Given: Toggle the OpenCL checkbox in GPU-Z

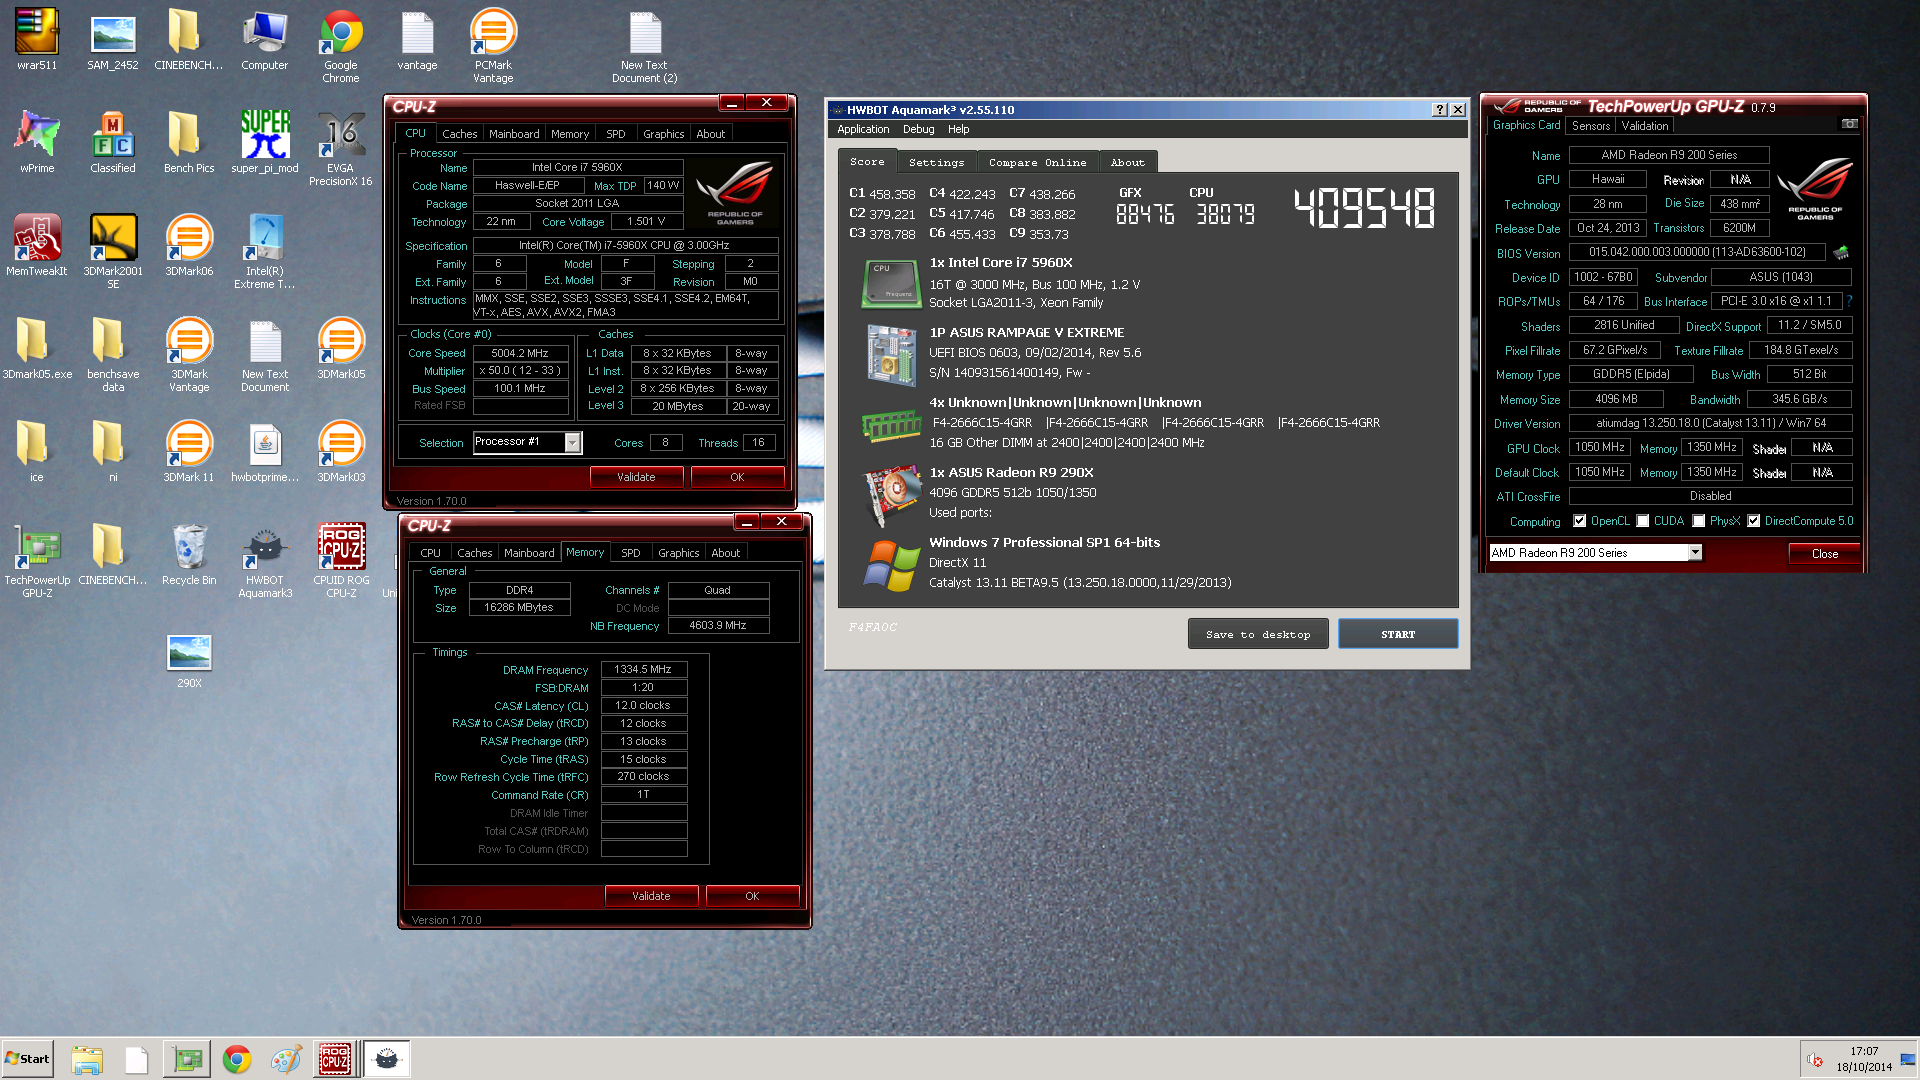Looking at the screenshot, I should [x=1579, y=521].
